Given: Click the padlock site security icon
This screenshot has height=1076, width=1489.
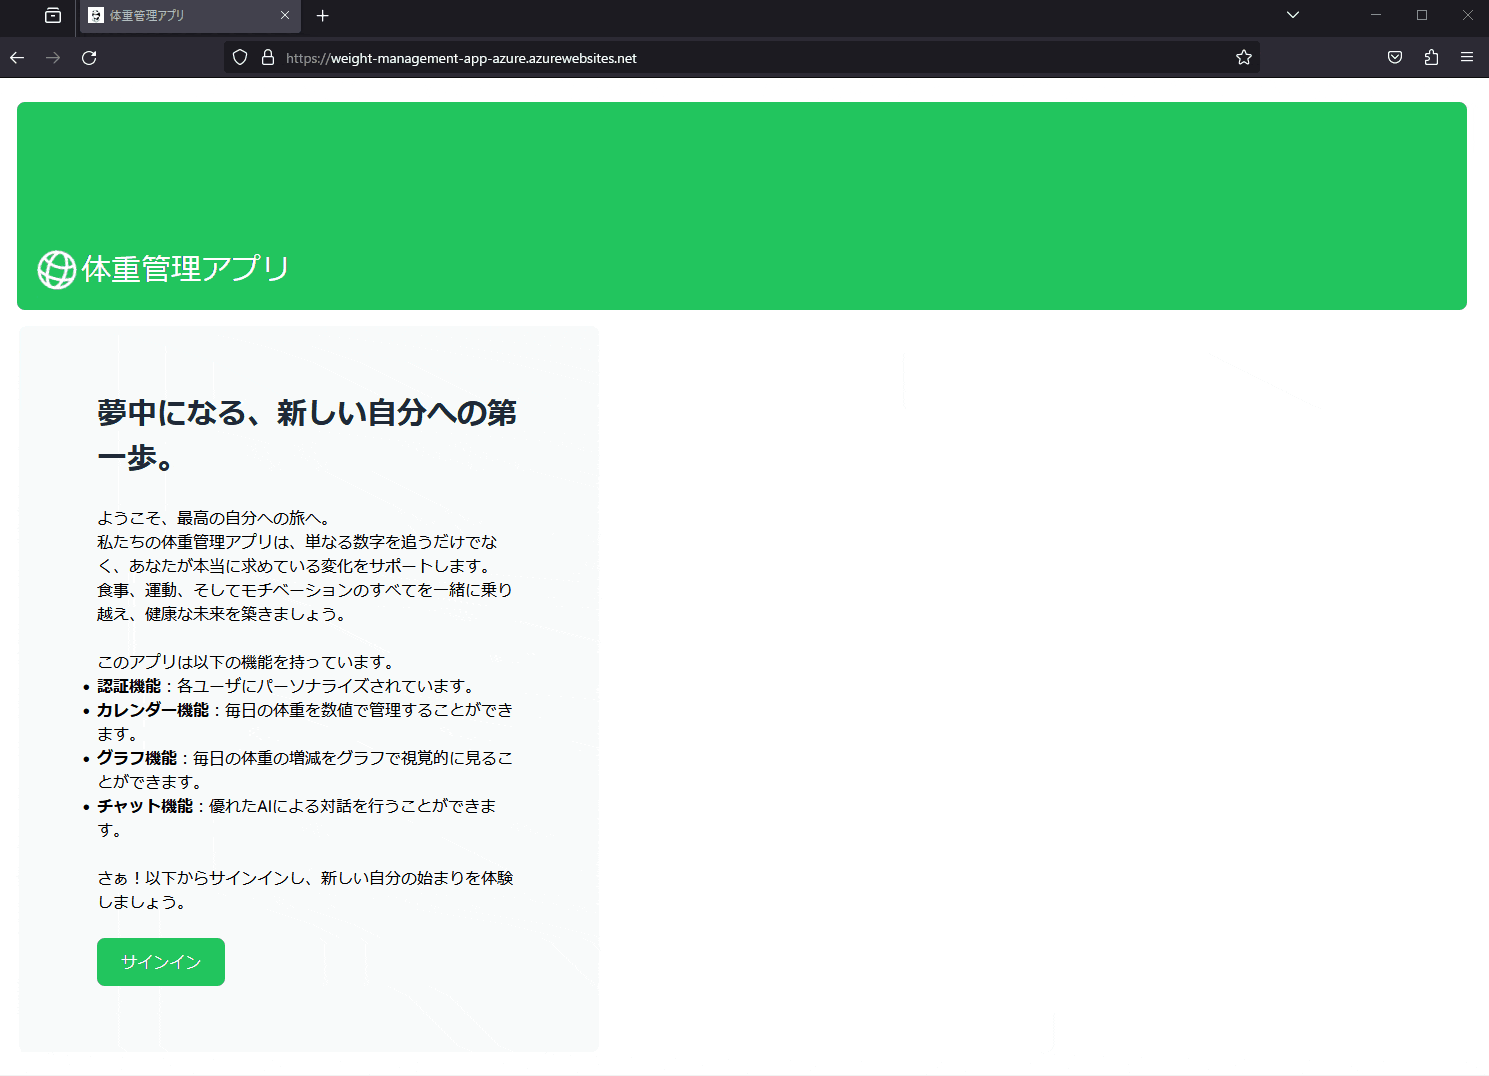Looking at the screenshot, I should pos(267,57).
